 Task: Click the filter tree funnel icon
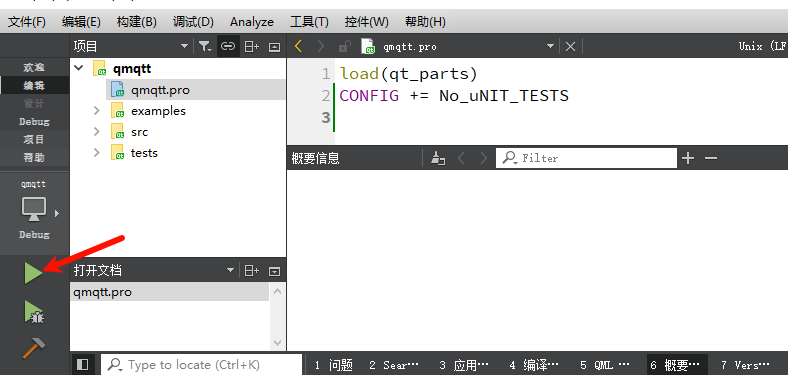pos(205,47)
